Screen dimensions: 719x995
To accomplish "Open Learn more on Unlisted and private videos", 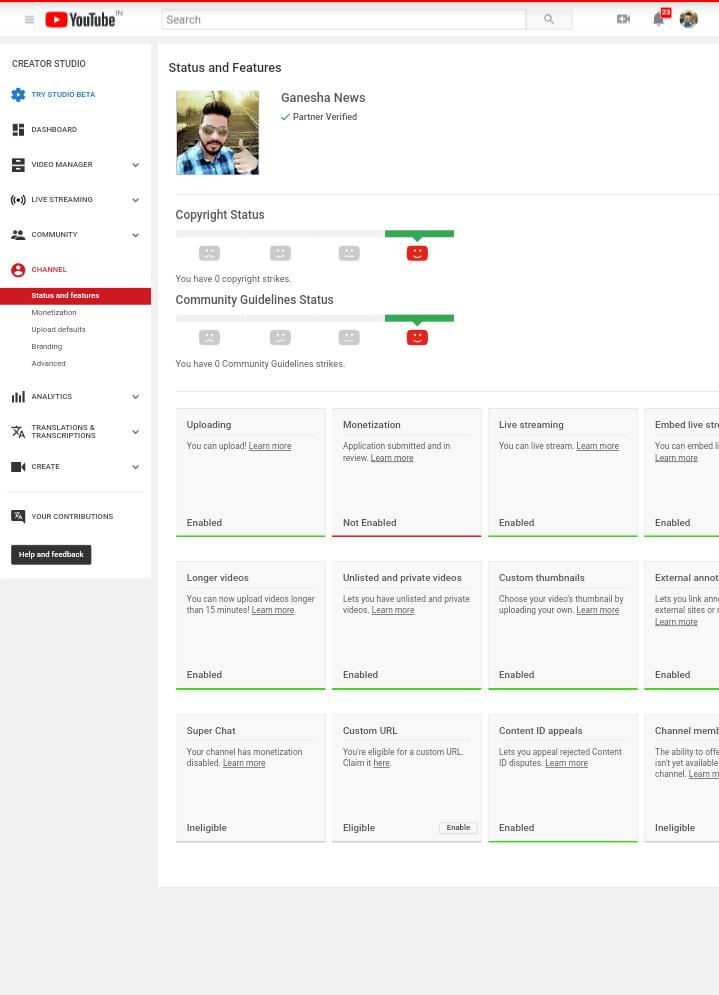I will point(393,610).
